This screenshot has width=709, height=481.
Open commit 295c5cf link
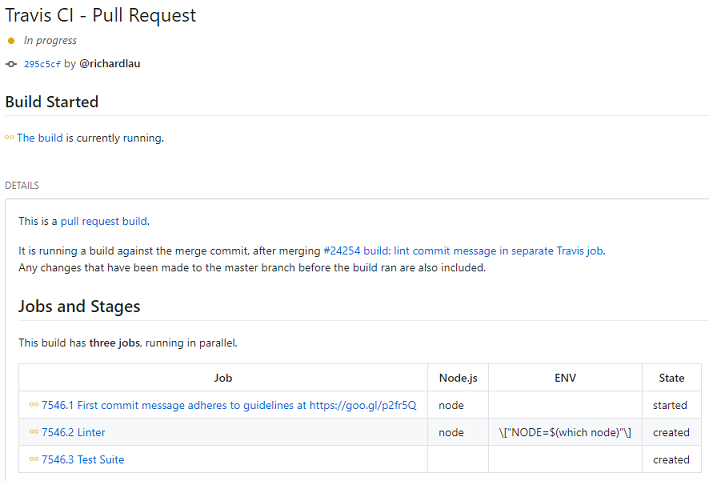(42, 64)
